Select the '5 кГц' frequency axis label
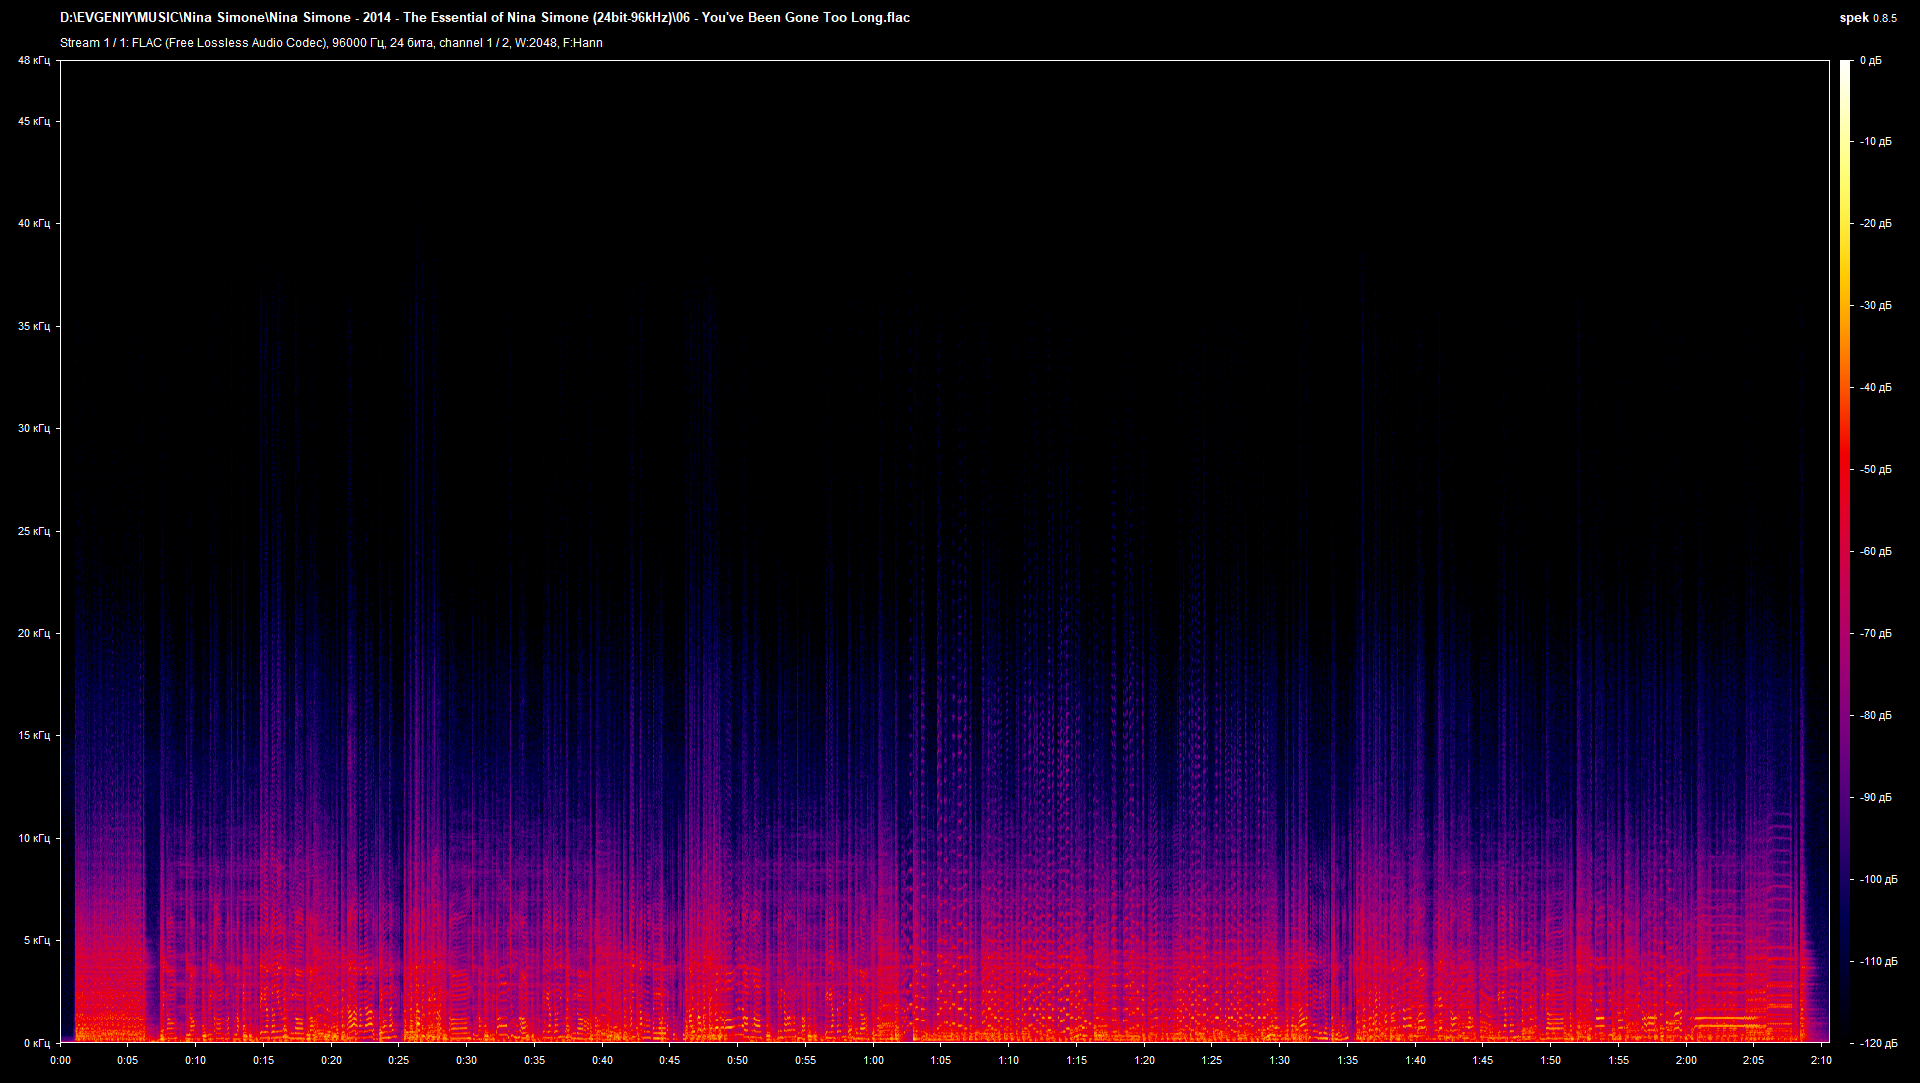1920x1083 pixels. [x=36, y=940]
